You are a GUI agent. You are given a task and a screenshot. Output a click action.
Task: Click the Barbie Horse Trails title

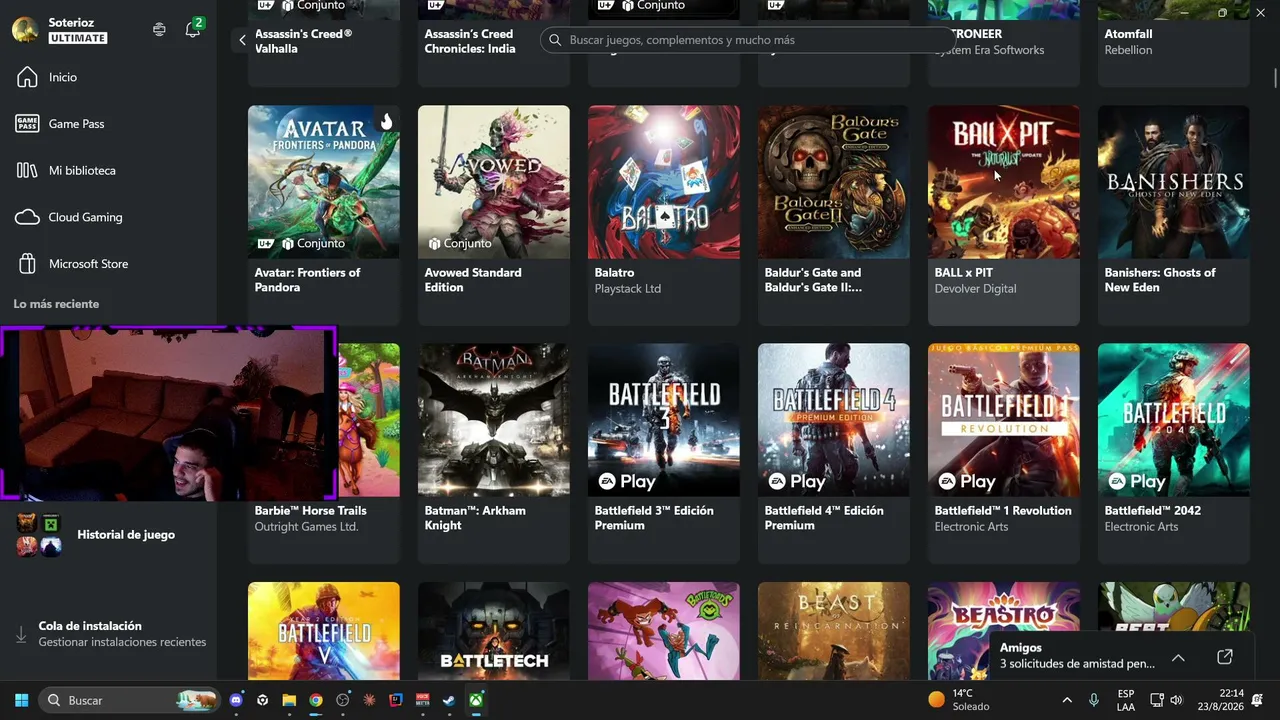click(311, 511)
